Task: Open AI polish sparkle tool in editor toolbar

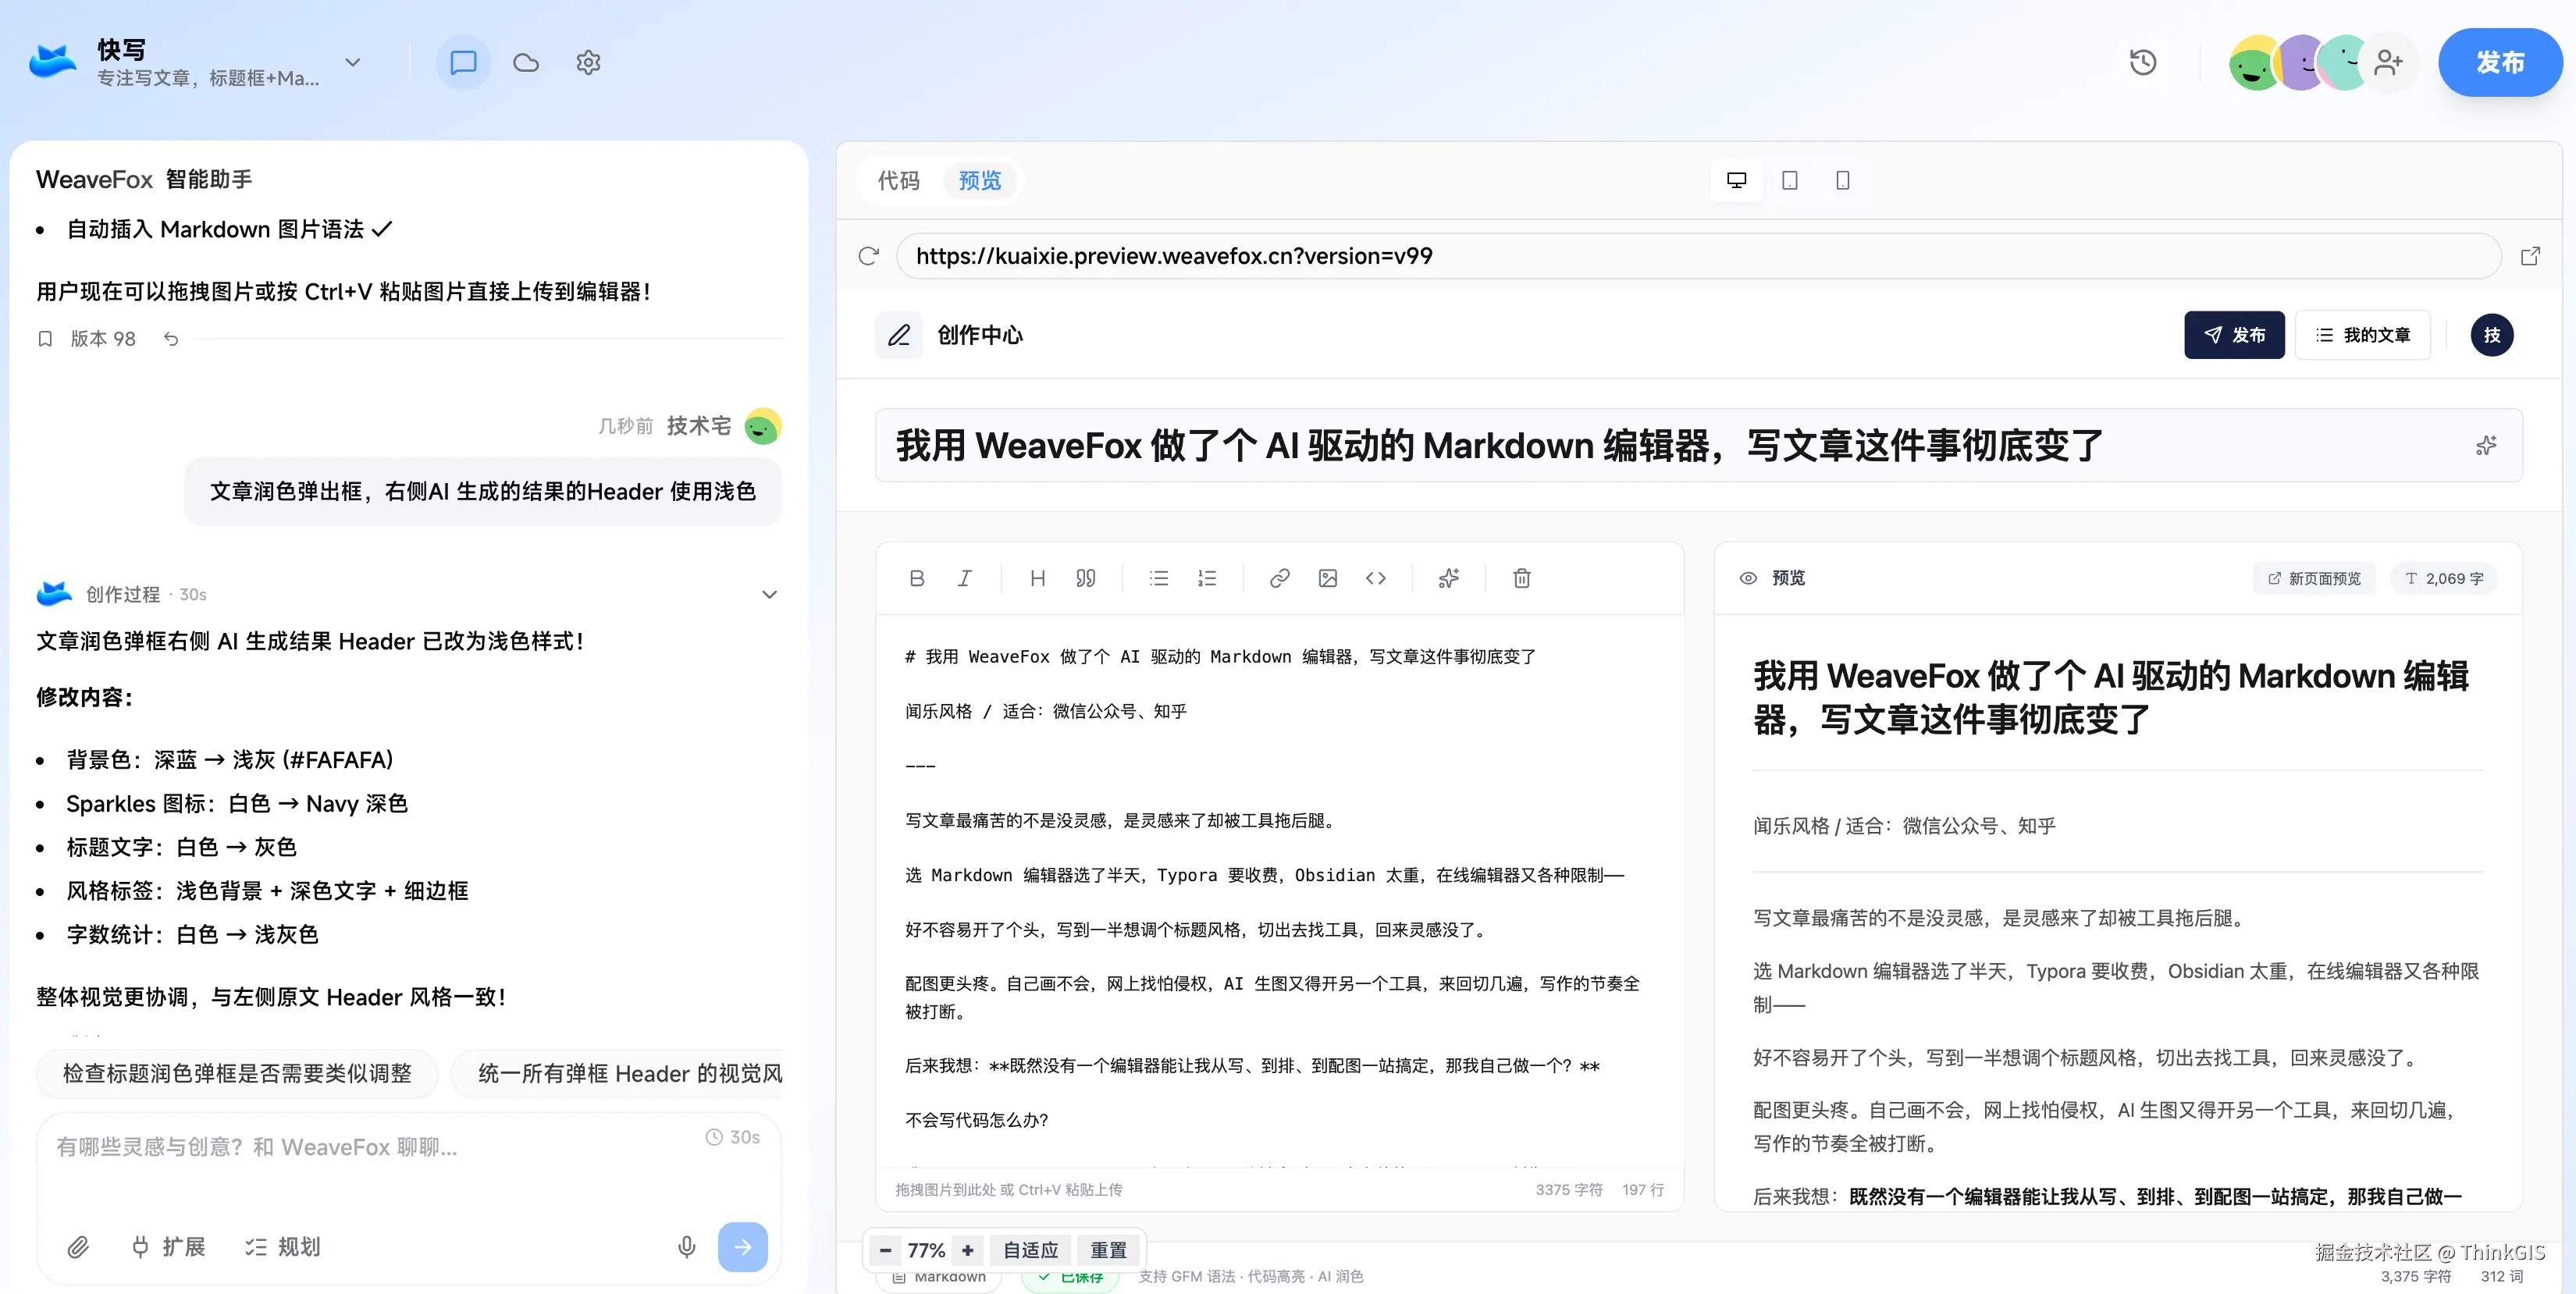Action: click(x=1449, y=578)
